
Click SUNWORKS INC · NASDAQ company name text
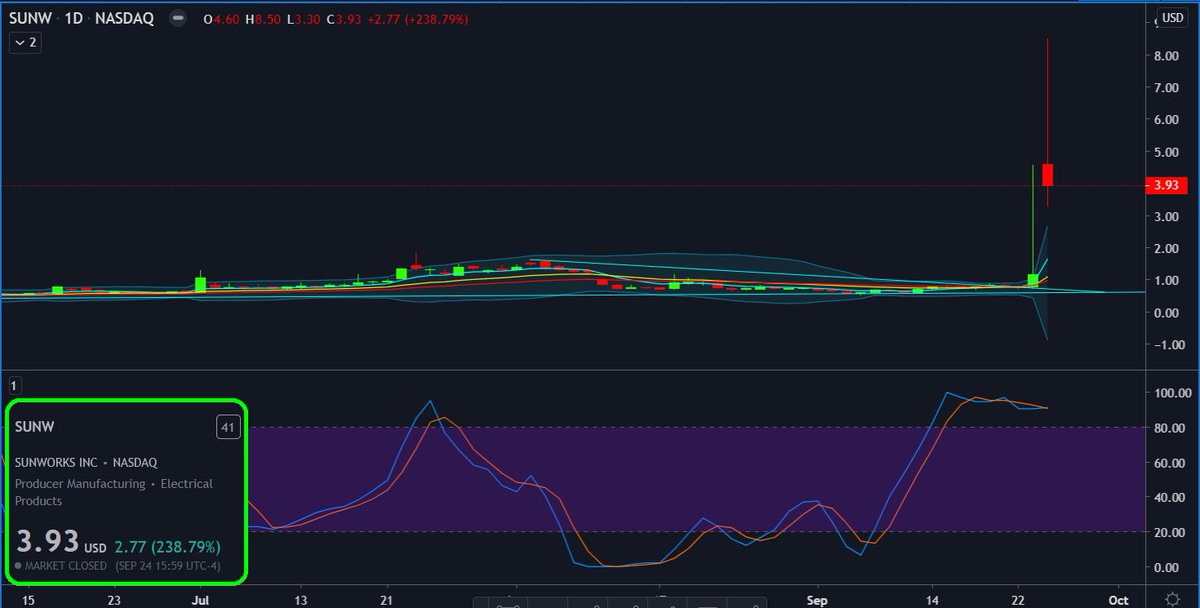pos(86,462)
